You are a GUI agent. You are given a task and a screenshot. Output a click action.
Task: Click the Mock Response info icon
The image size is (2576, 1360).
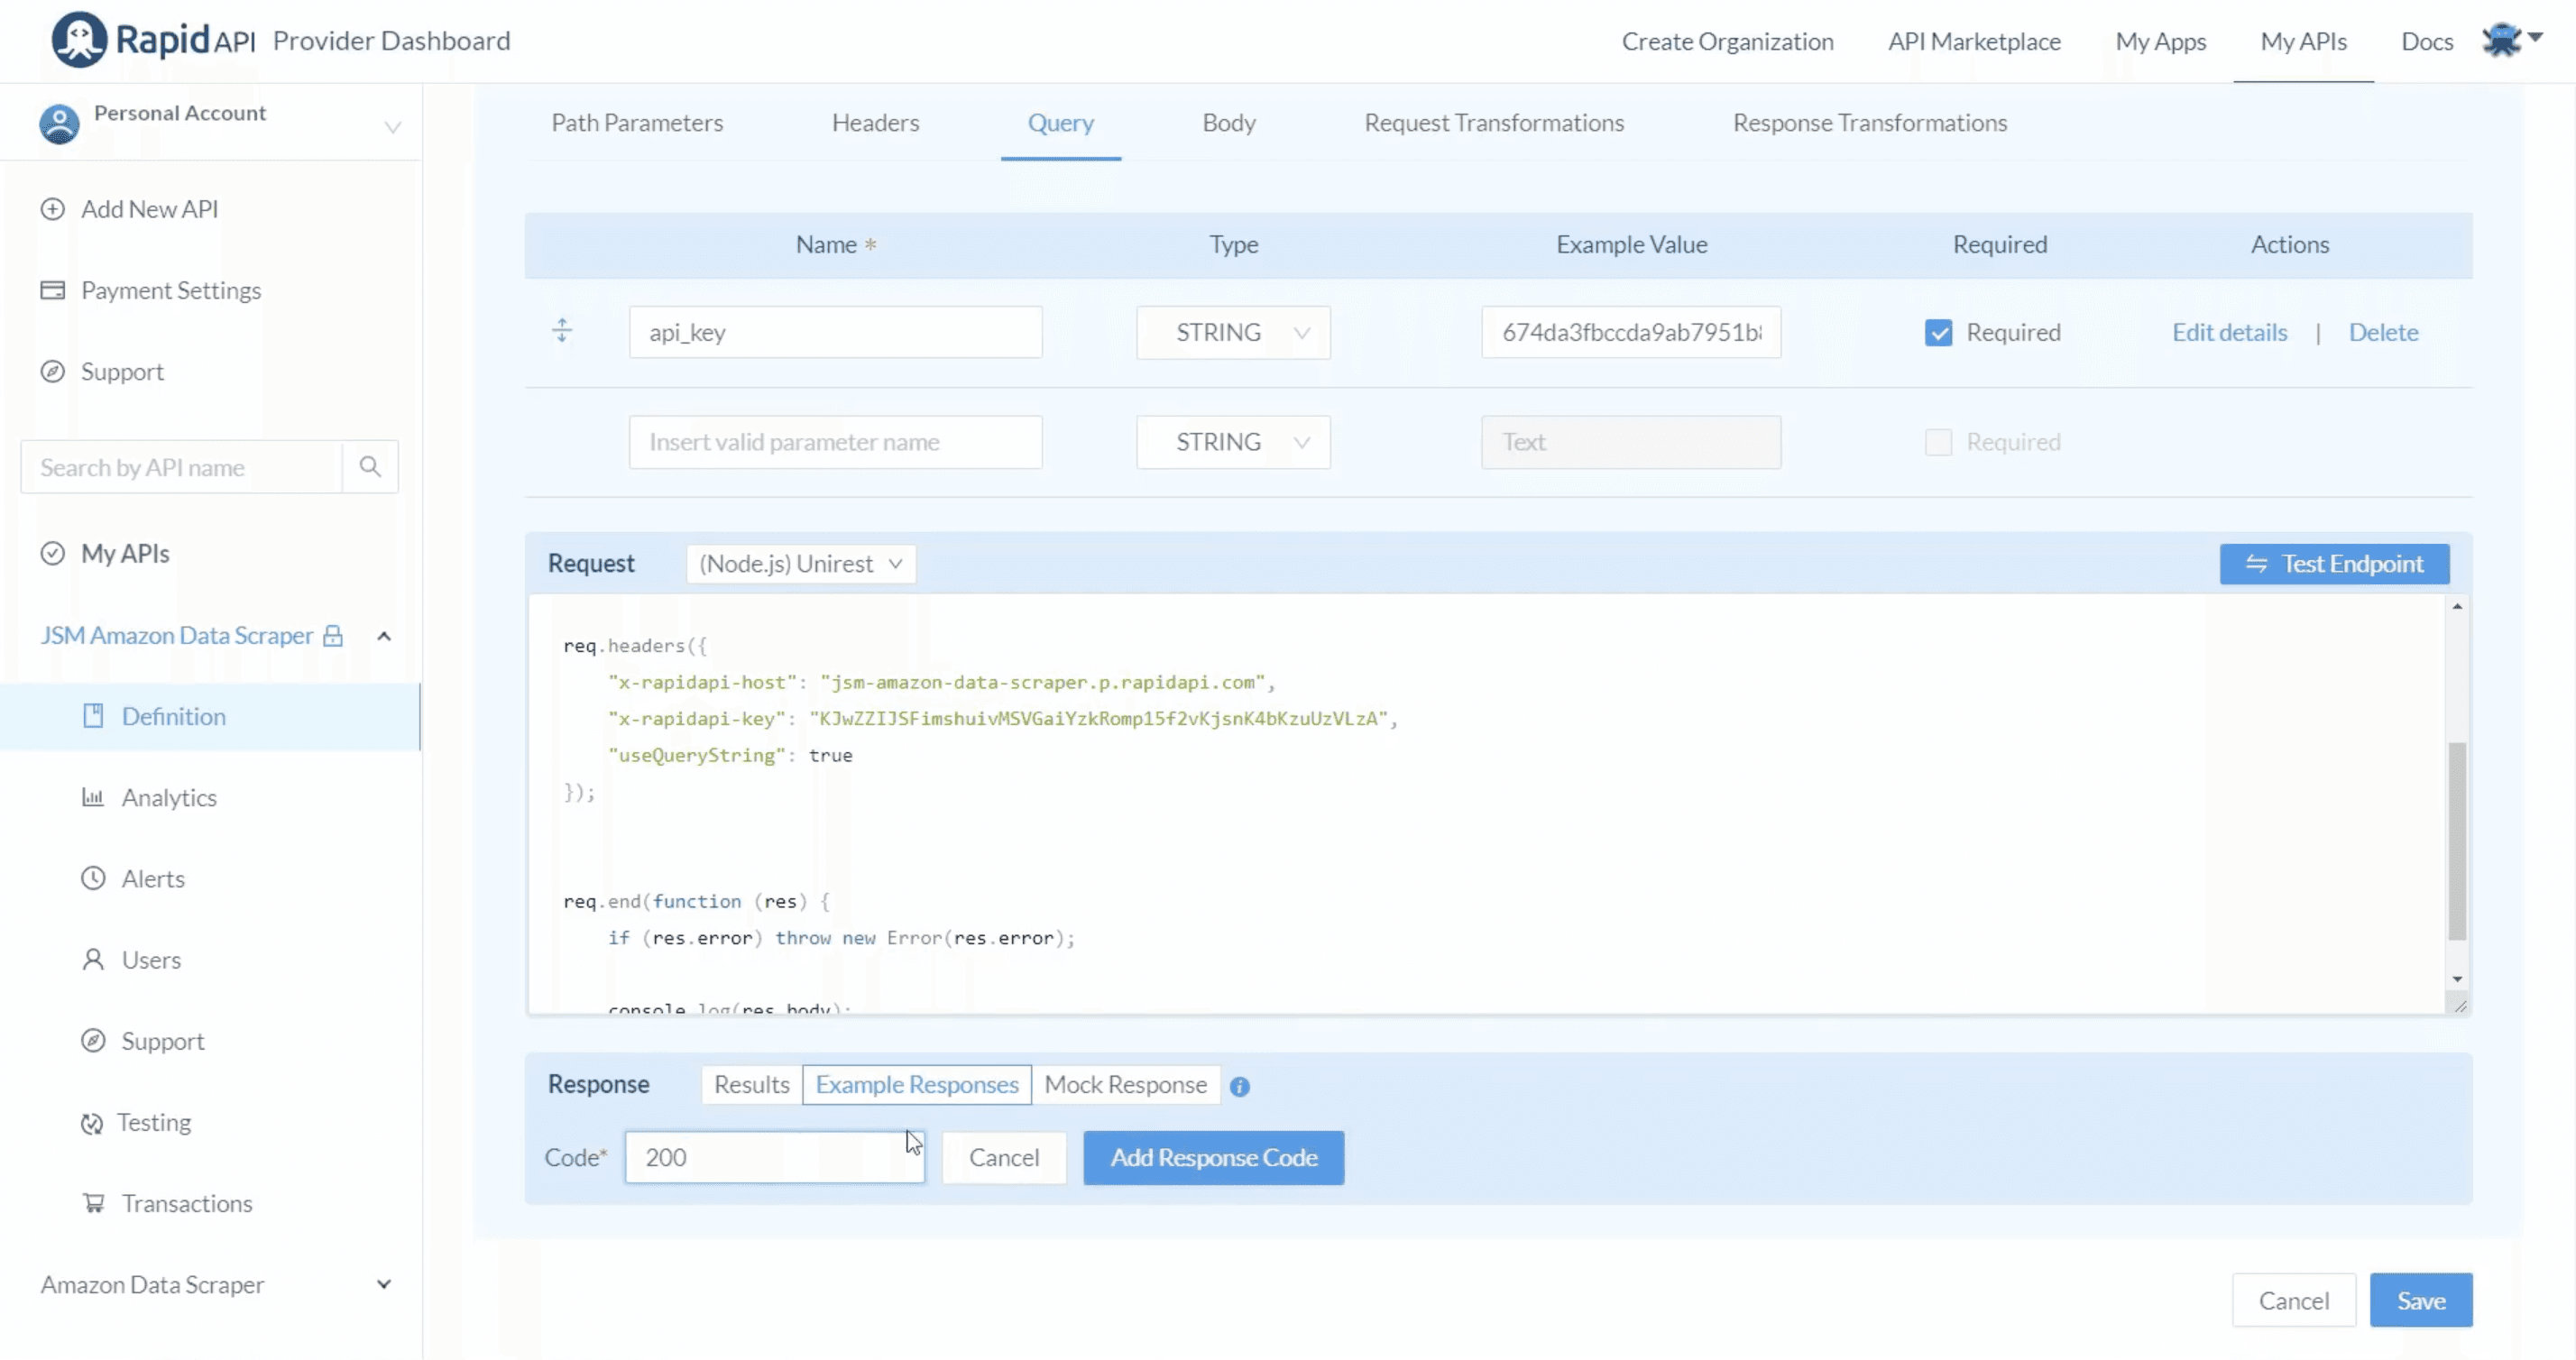(1240, 1086)
